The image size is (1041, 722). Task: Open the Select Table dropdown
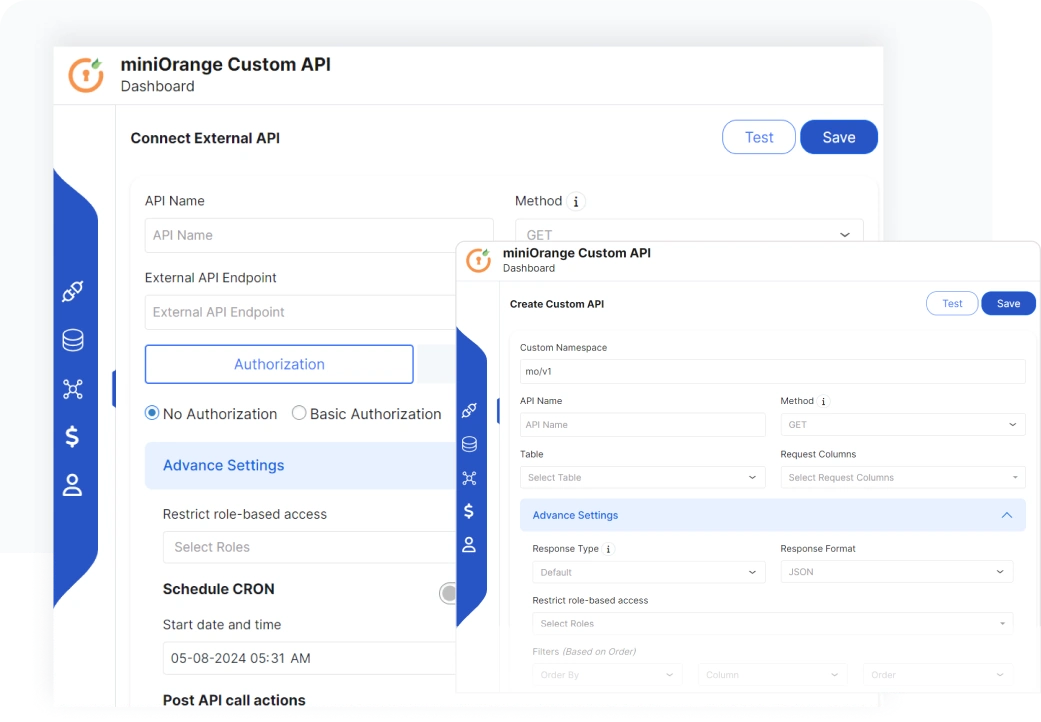pos(643,478)
